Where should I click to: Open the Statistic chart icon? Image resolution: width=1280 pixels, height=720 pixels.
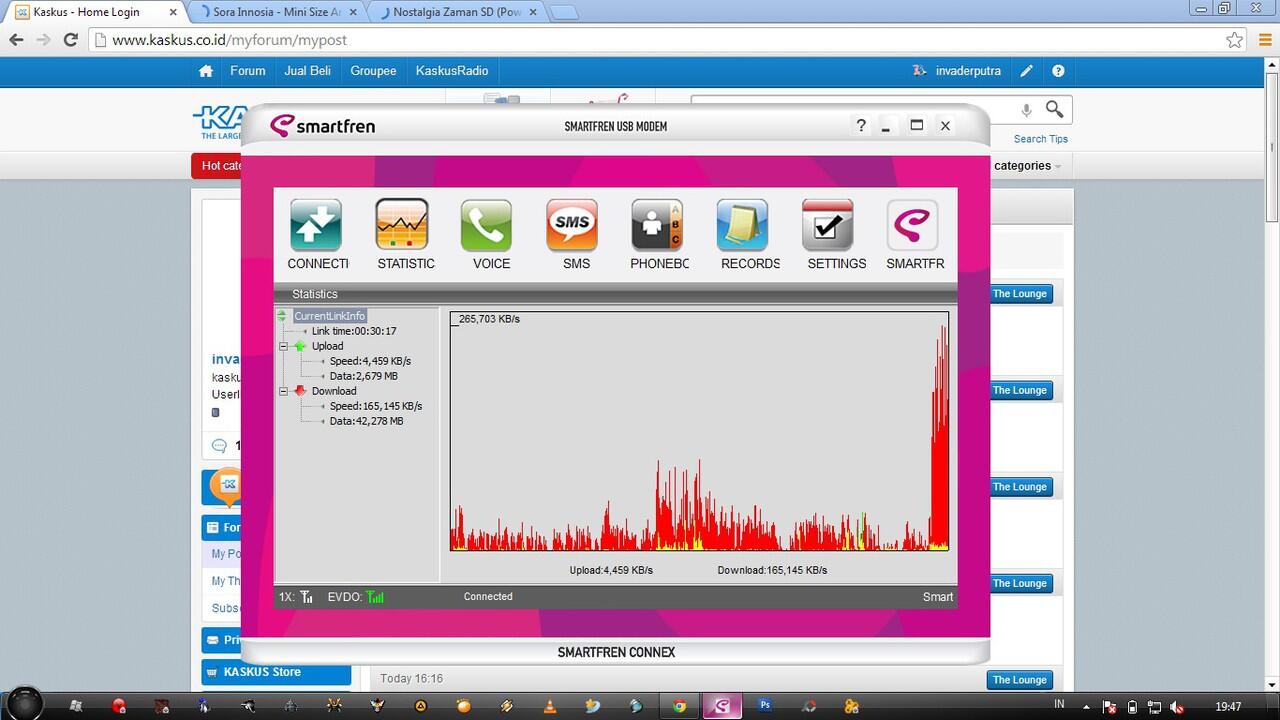[402, 225]
